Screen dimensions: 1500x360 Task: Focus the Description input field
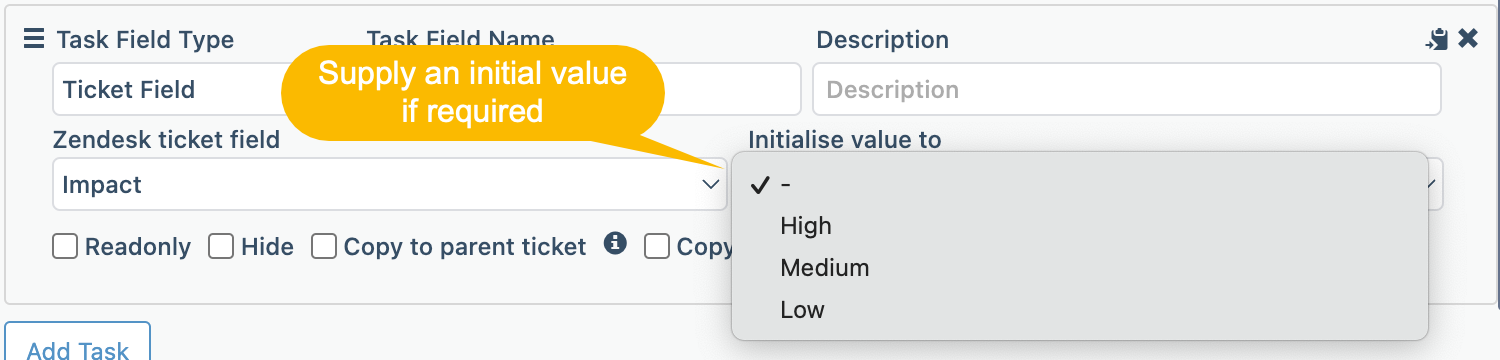(1127, 89)
